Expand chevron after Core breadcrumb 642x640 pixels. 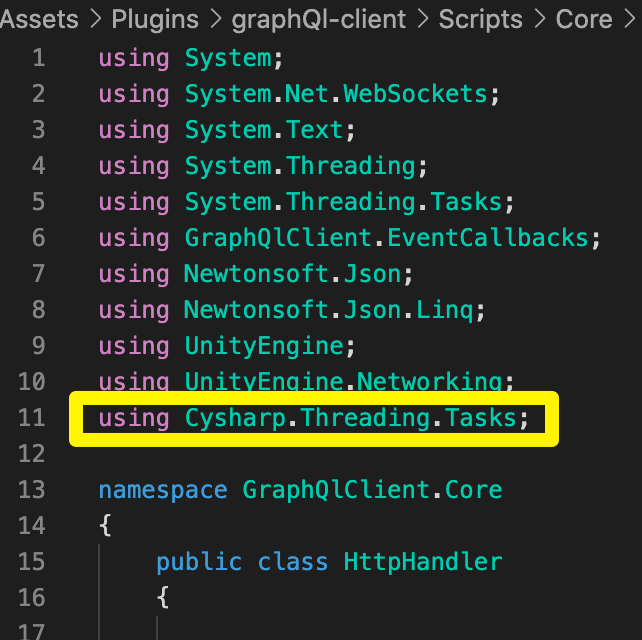click(x=629, y=20)
